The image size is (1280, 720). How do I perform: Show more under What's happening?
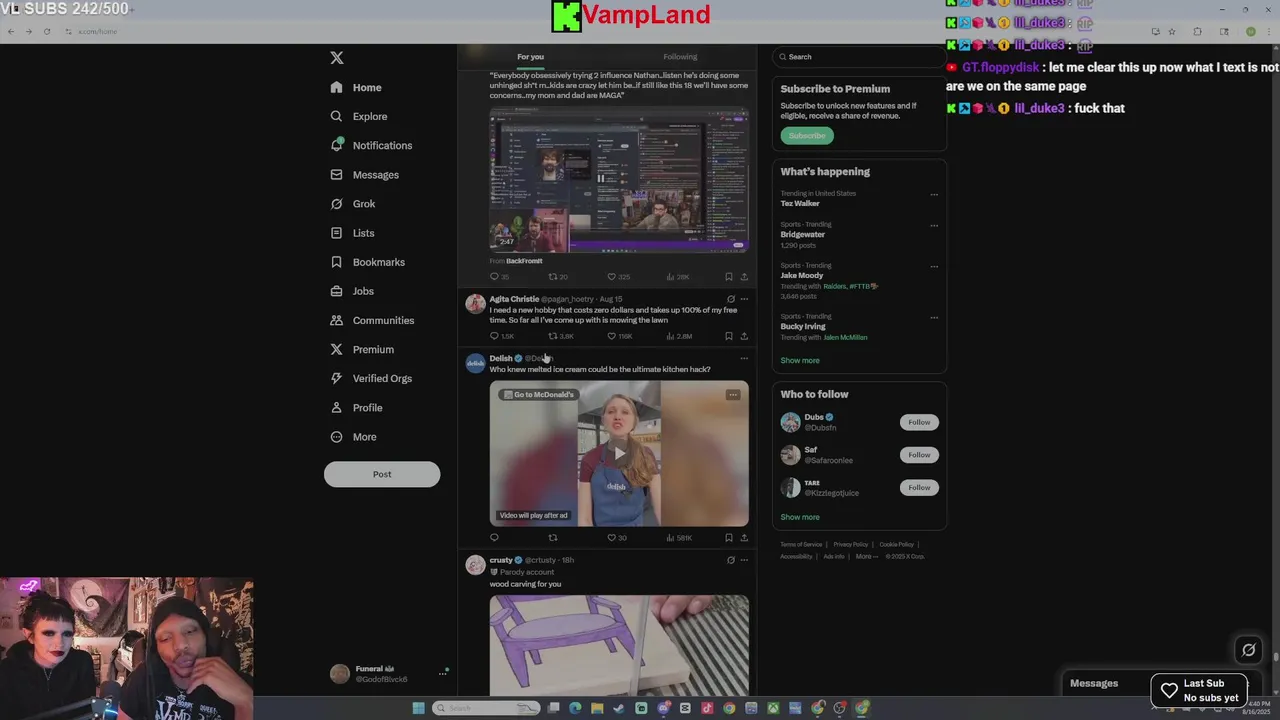[x=800, y=360]
